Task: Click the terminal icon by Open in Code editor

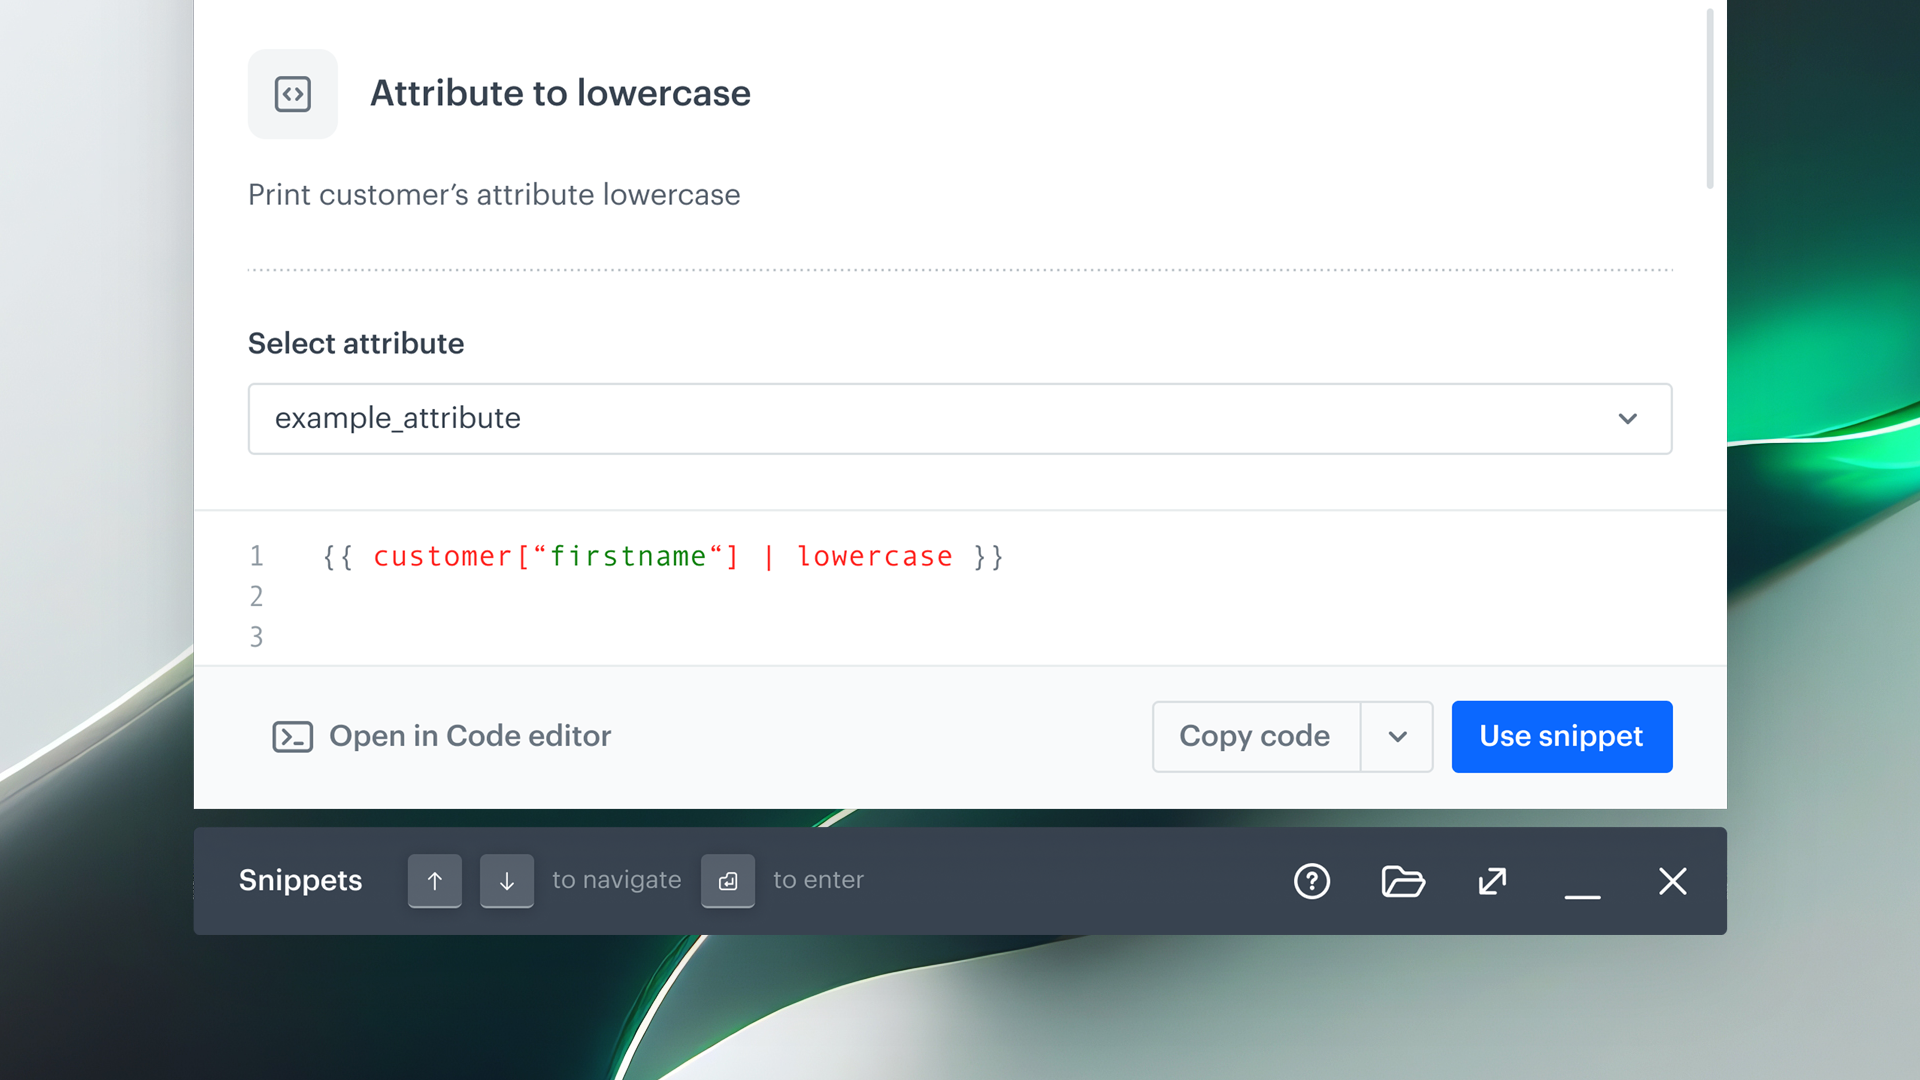Action: [x=292, y=737]
